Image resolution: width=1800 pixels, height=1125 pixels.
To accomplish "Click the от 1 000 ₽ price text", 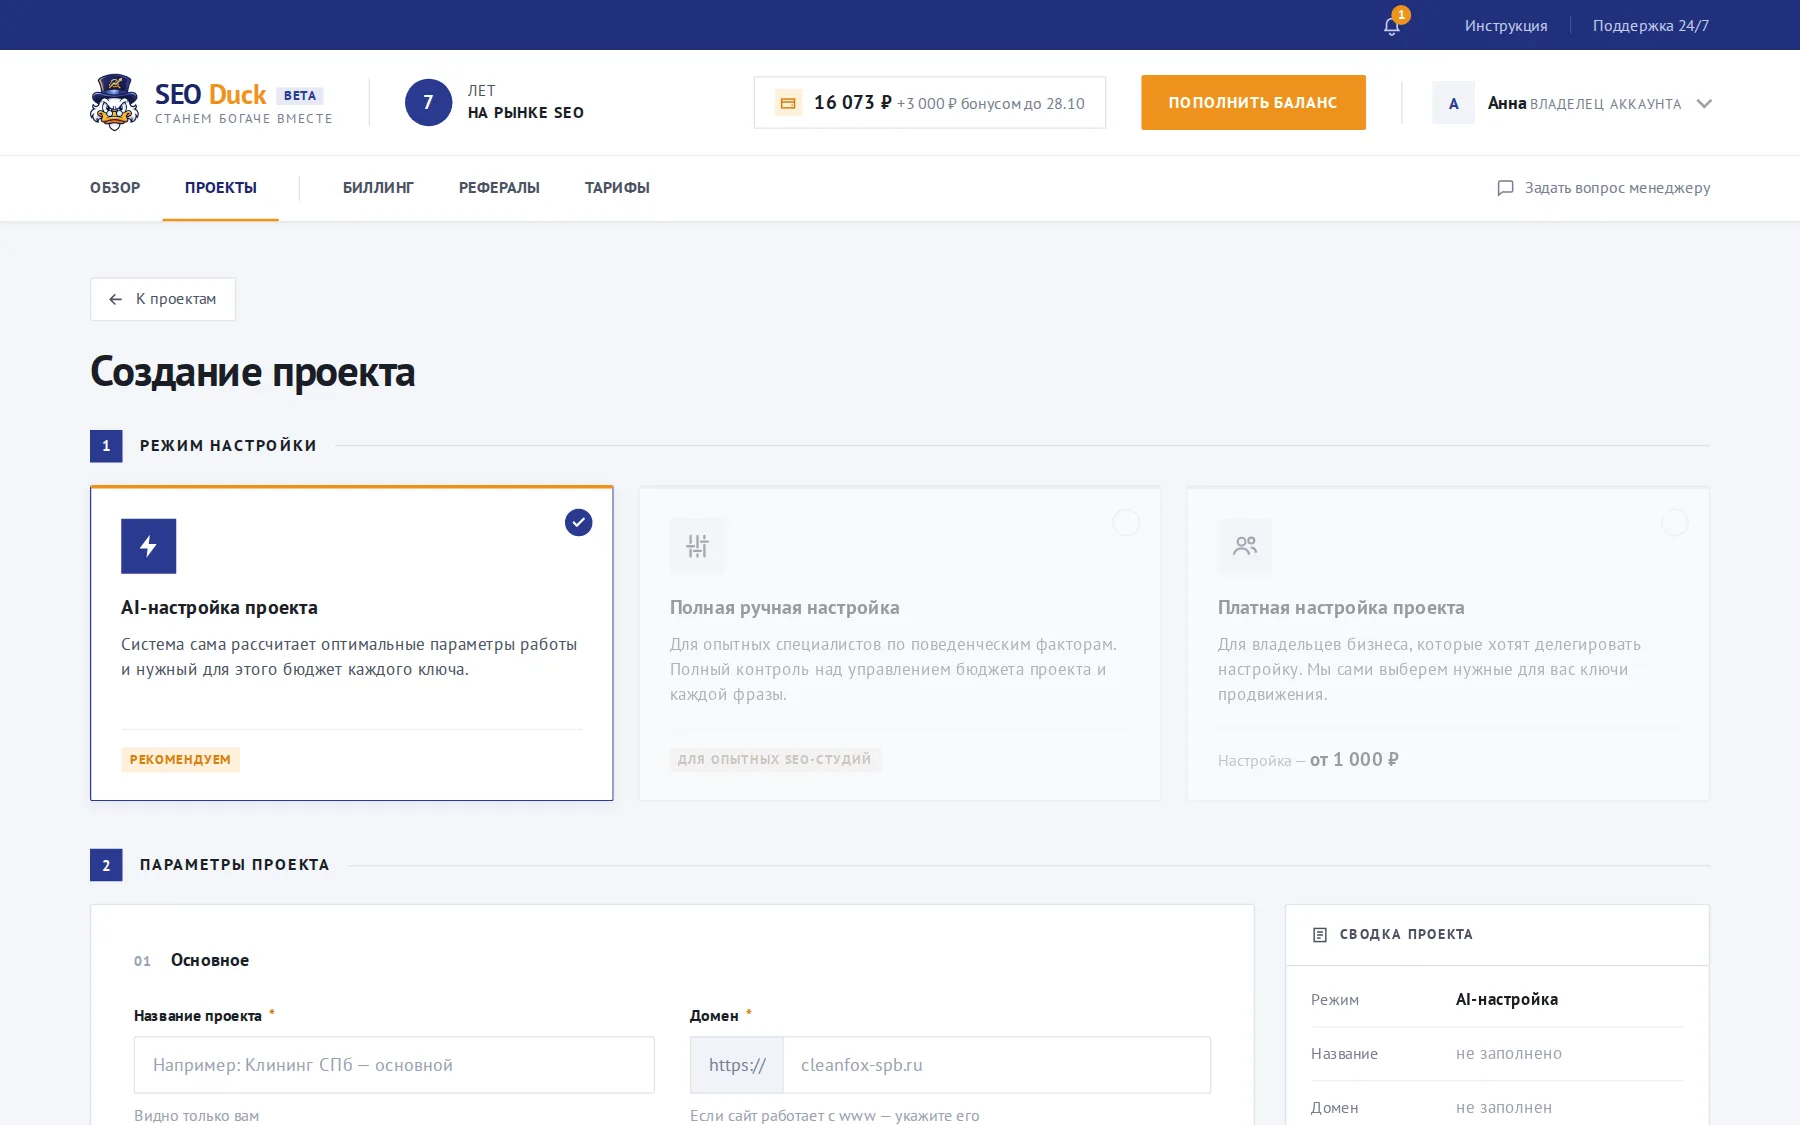I will pyautogui.click(x=1354, y=760).
